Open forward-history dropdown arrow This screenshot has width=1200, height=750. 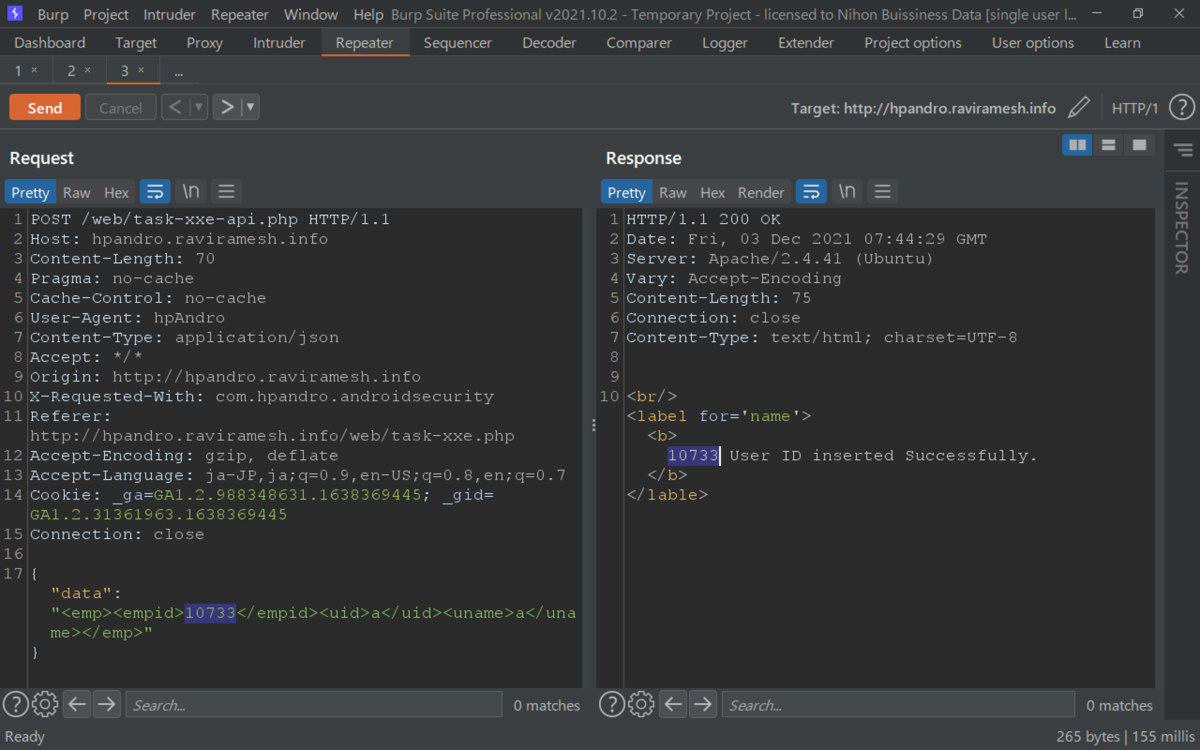pyautogui.click(x=250, y=107)
